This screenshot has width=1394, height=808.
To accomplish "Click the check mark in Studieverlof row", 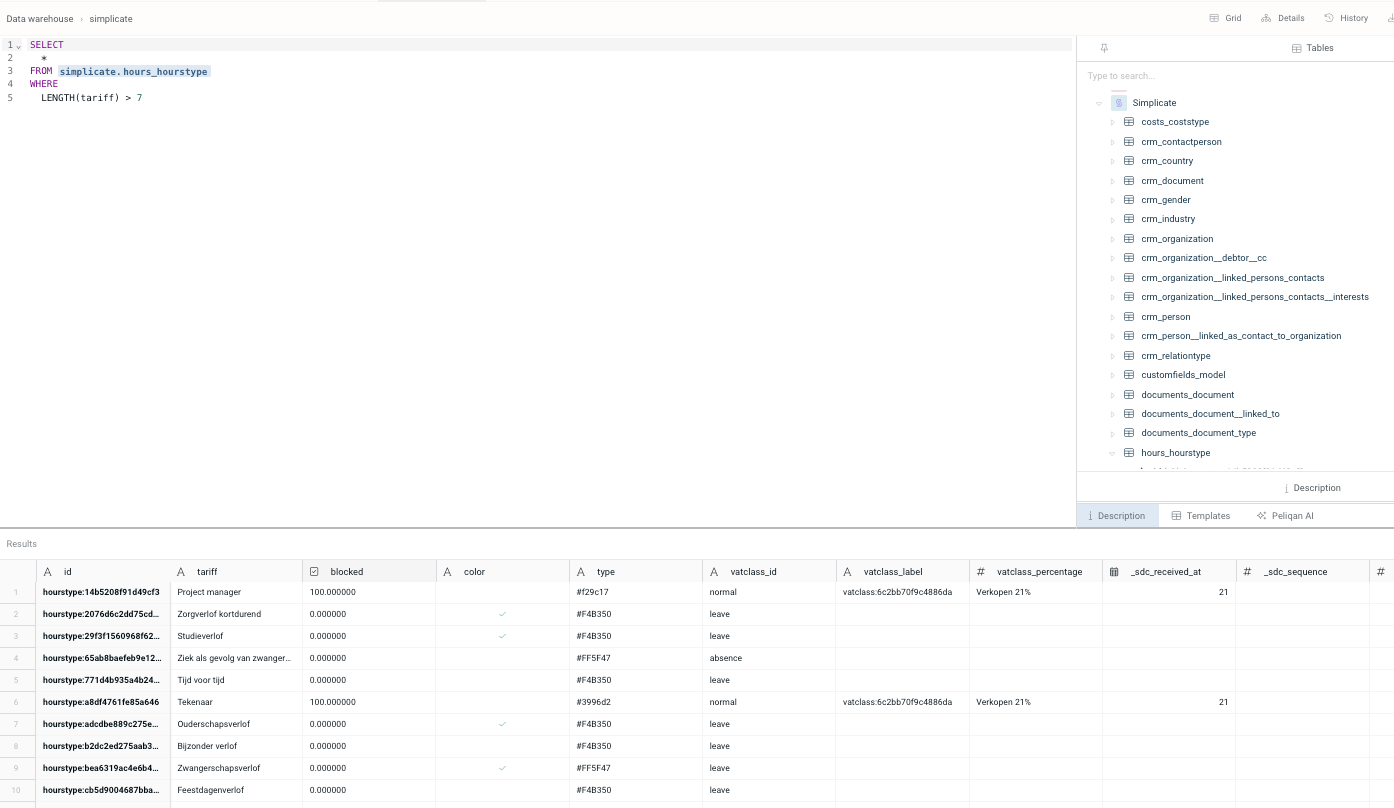I will [x=502, y=636].
